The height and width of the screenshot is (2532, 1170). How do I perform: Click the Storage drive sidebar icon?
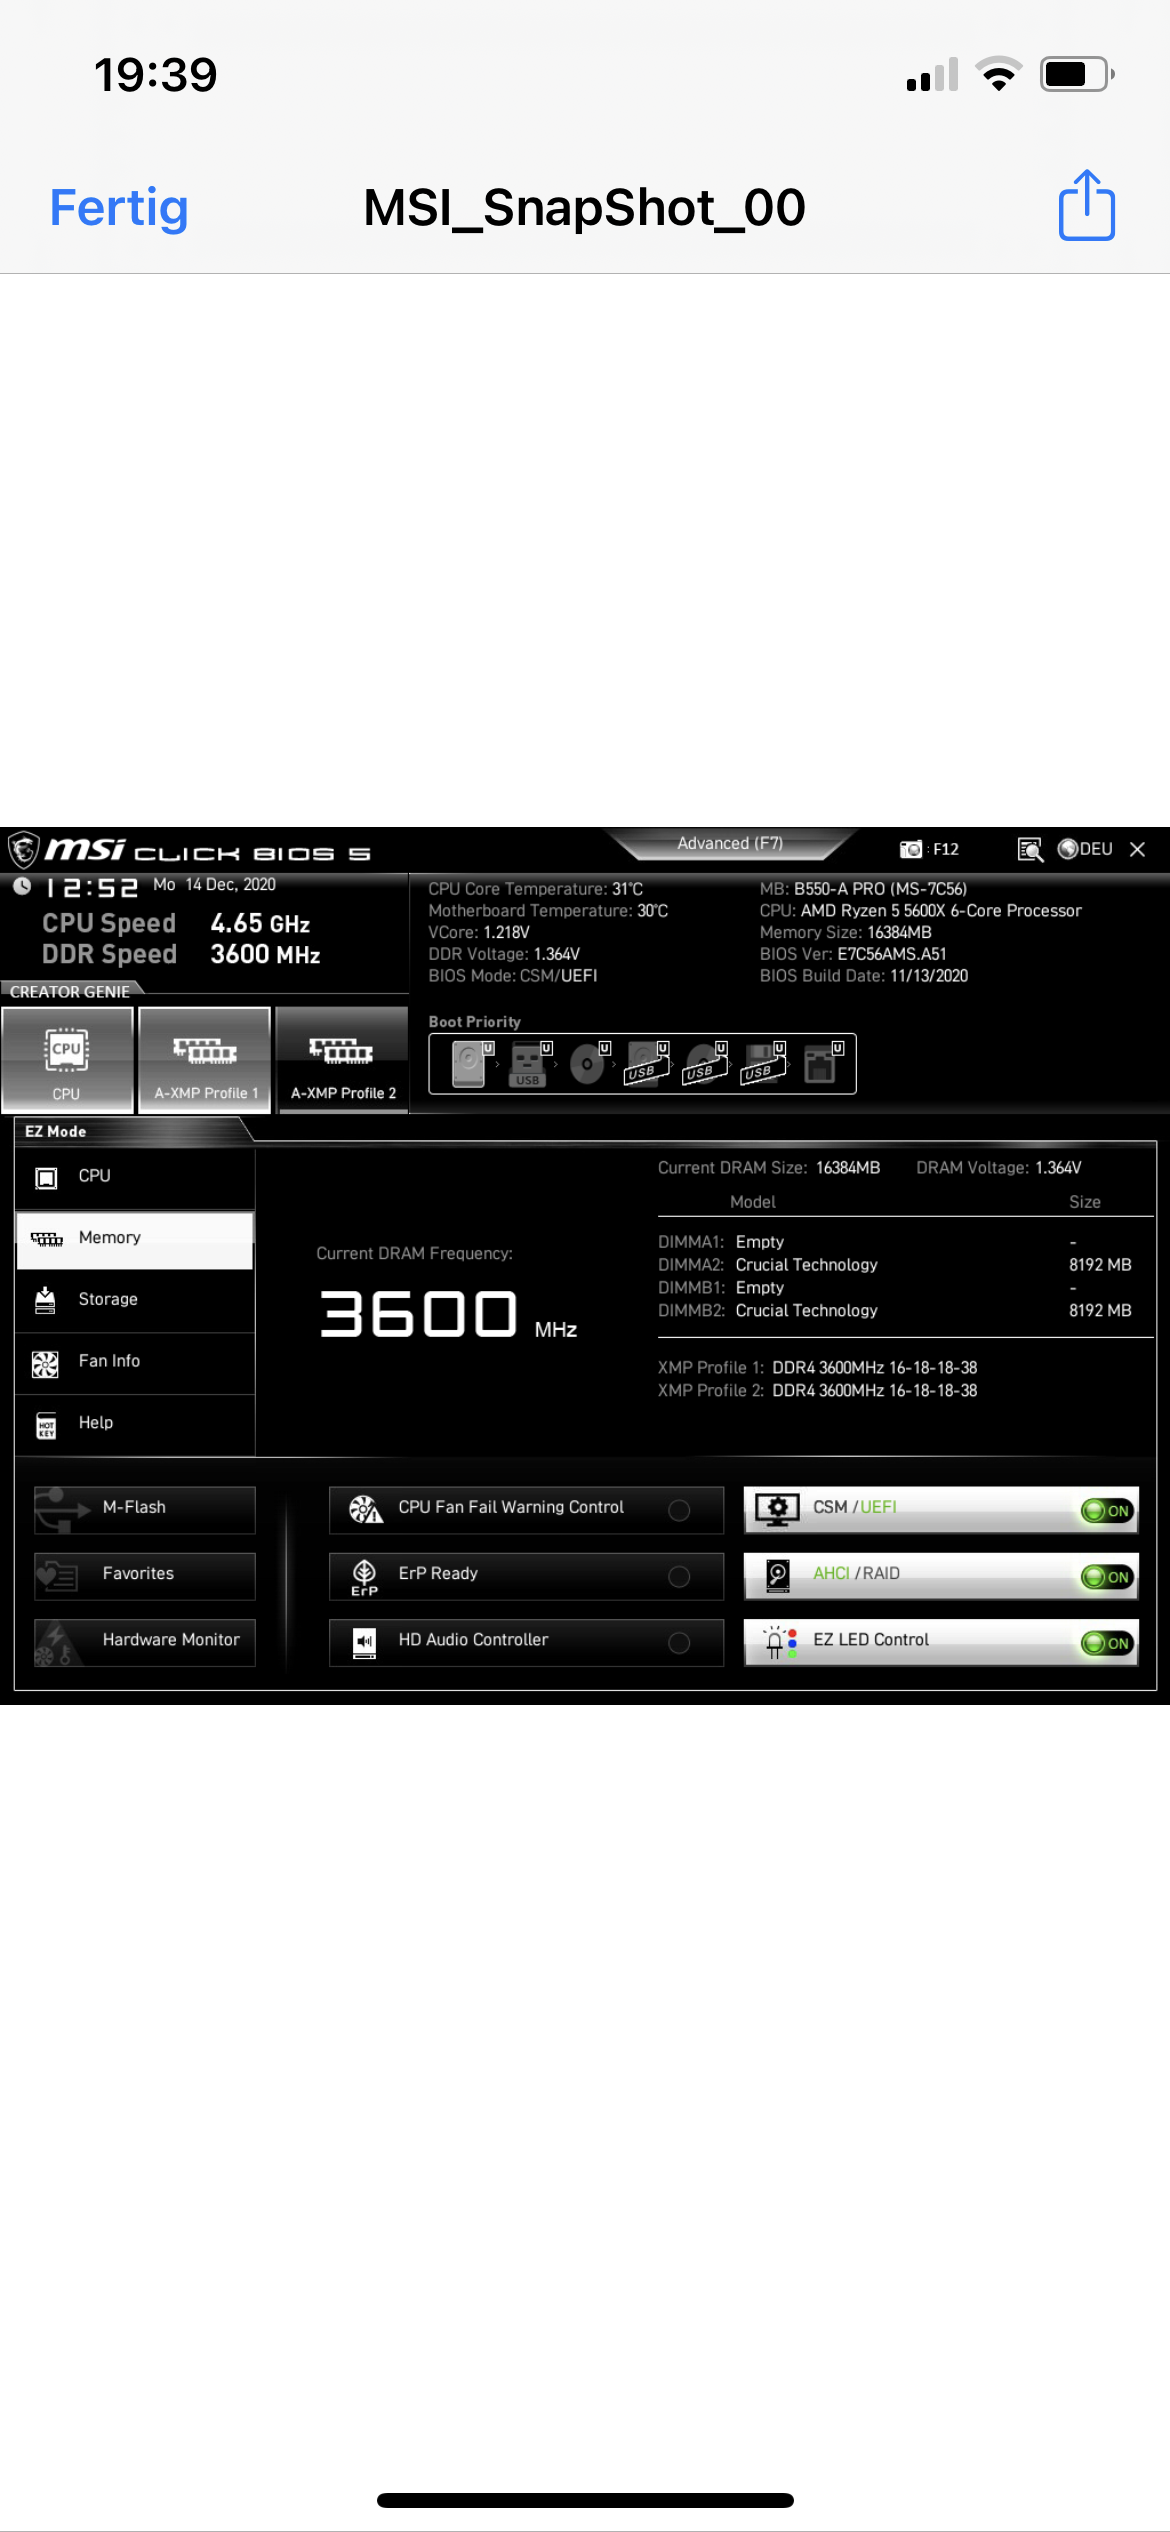[x=45, y=1300]
